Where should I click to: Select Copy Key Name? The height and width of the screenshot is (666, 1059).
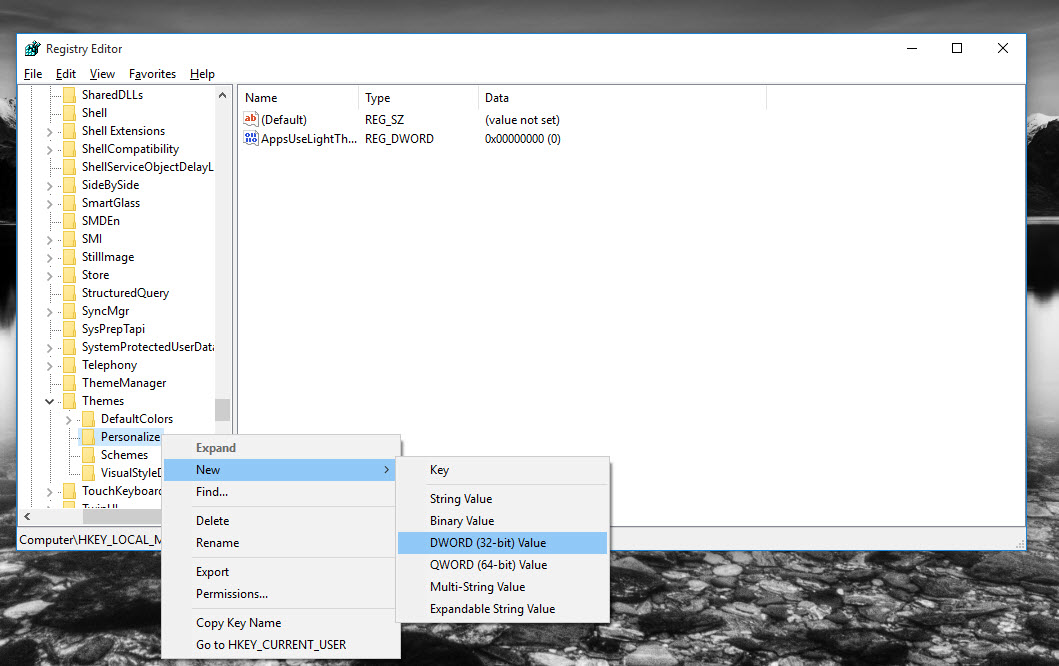click(280, 623)
